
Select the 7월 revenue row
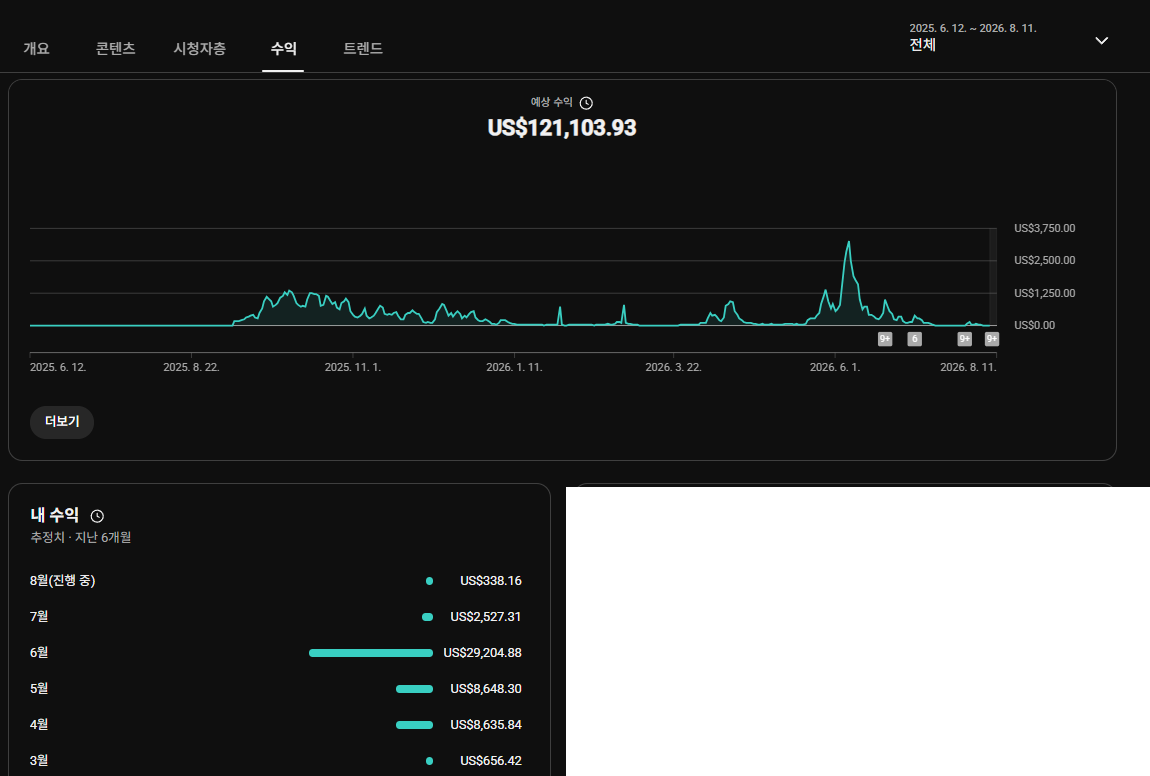tap(276, 617)
